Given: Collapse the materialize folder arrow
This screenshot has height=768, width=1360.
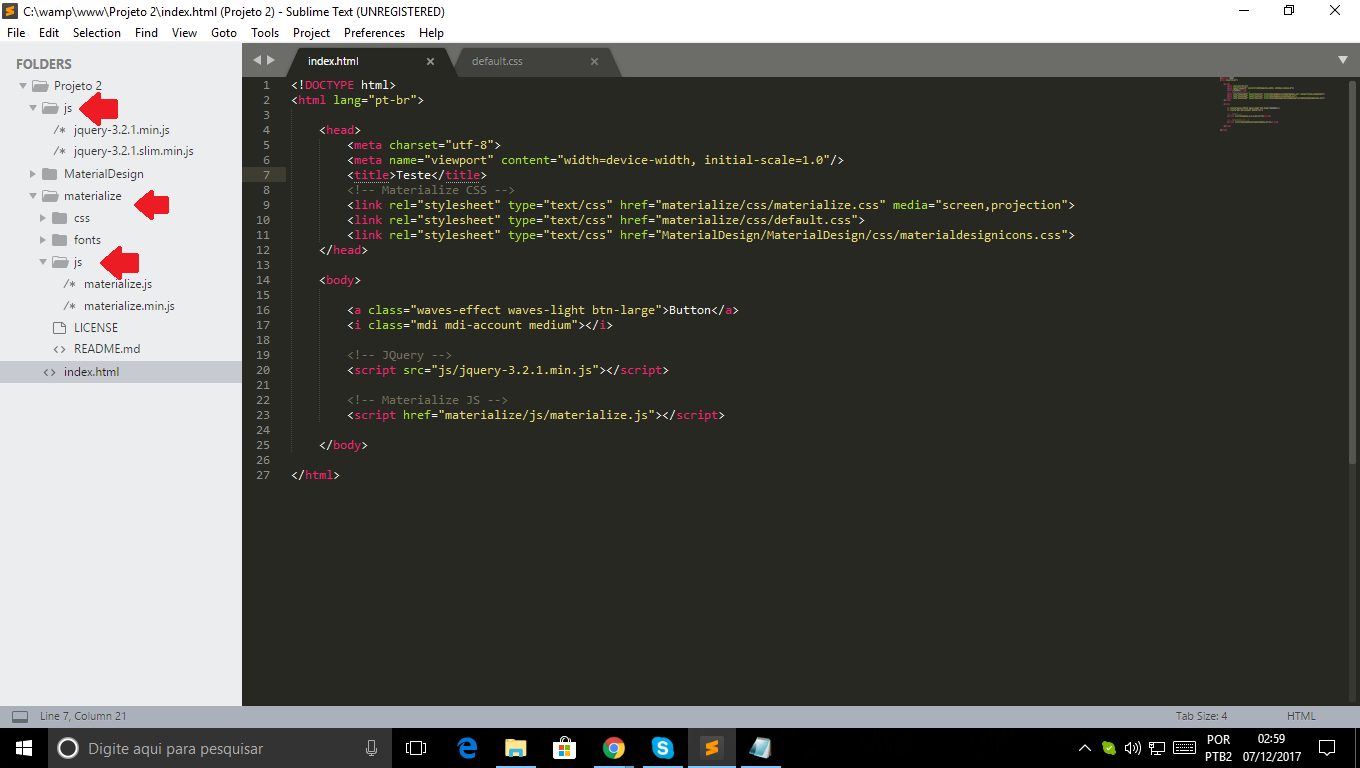Looking at the screenshot, I should (x=32, y=196).
